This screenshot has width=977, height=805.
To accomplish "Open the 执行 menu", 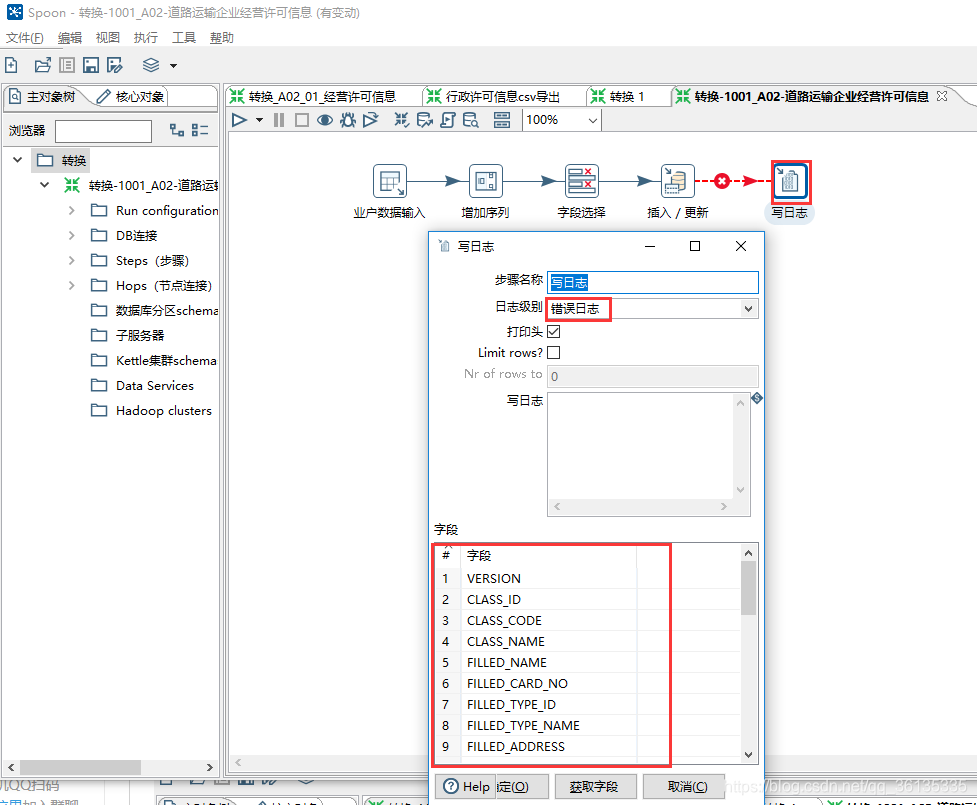I will pyautogui.click(x=146, y=37).
